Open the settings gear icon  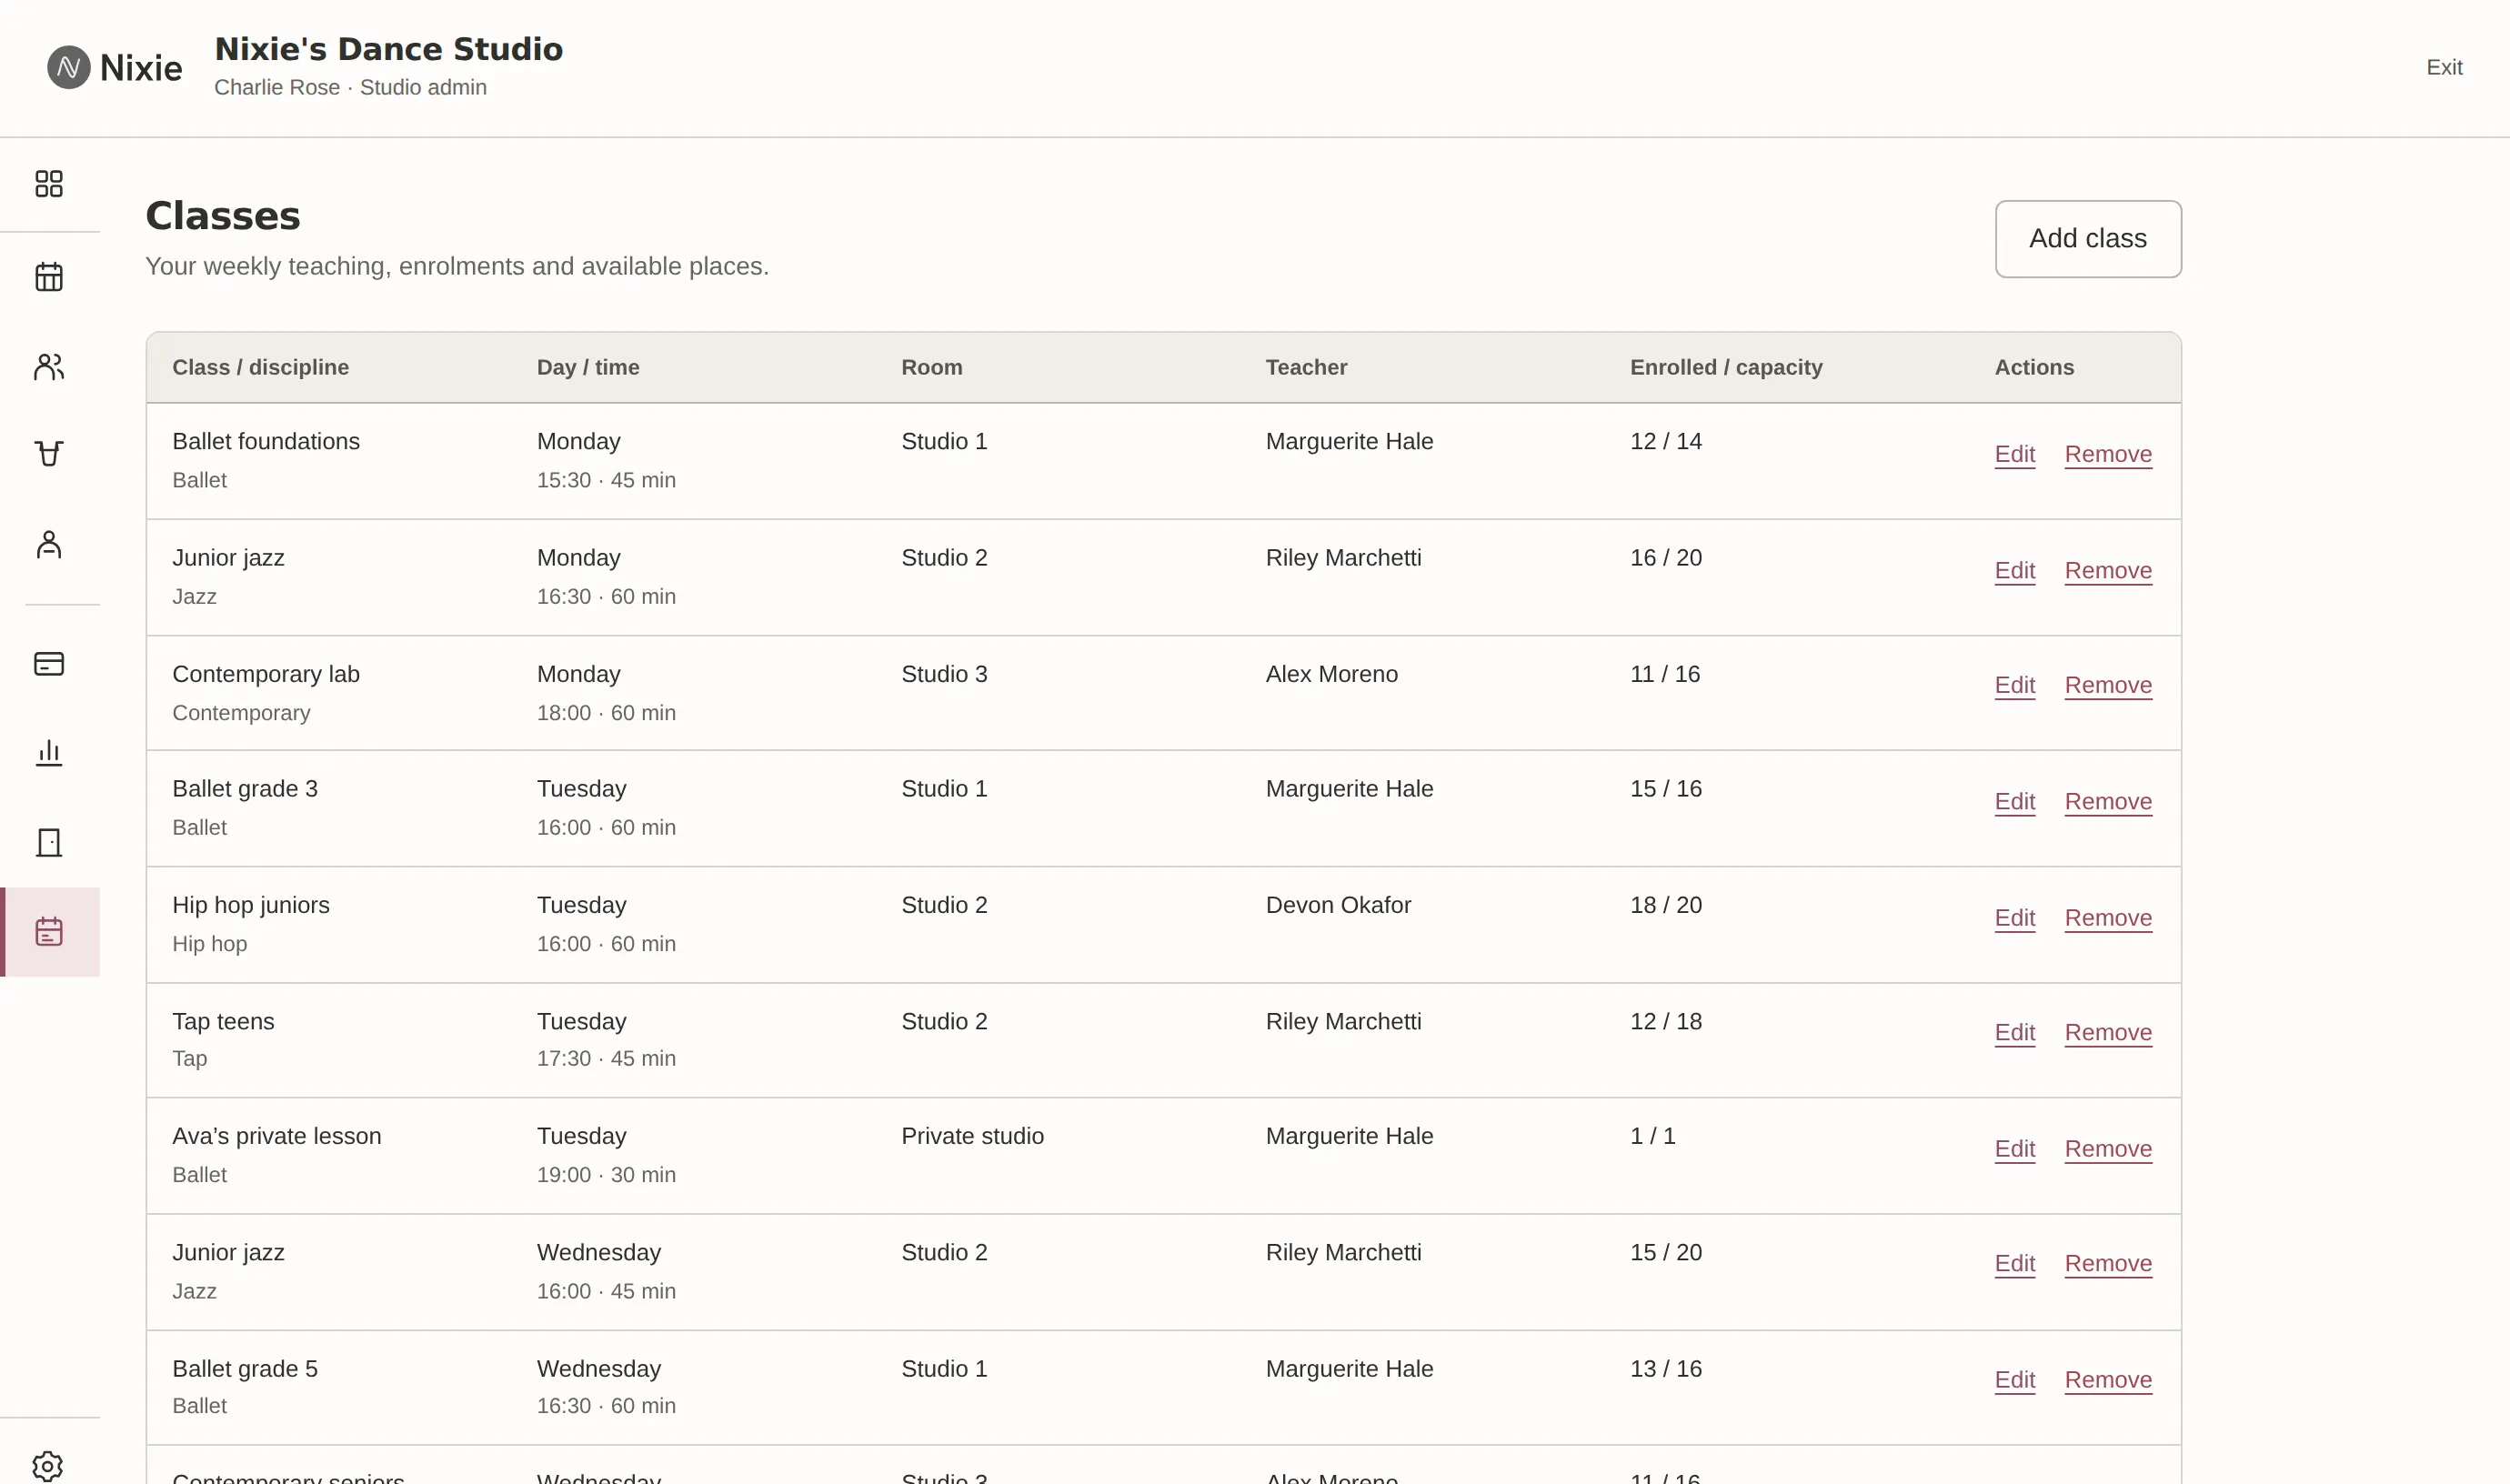[x=48, y=1466]
